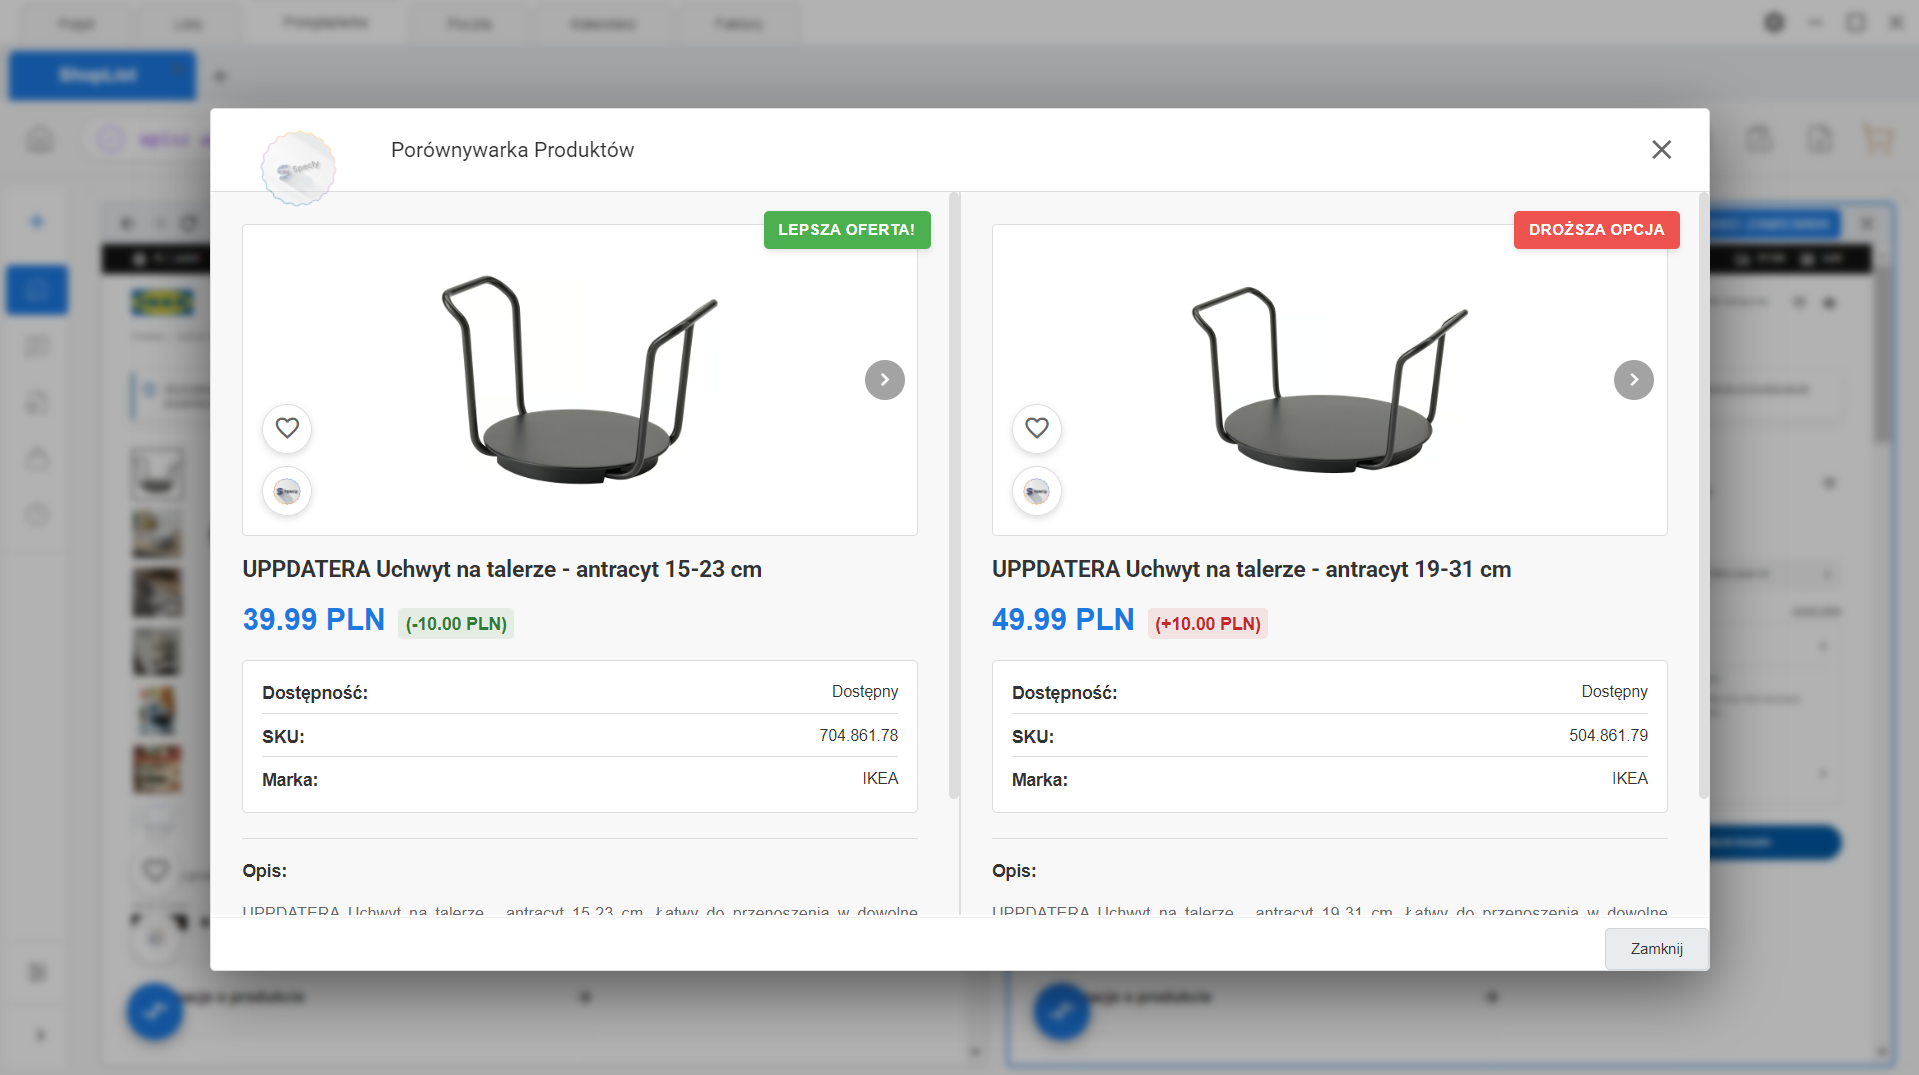Click the LEPSZA OFERTA! badge
Image resolution: width=1919 pixels, height=1075 pixels.
click(x=846, y=230)
